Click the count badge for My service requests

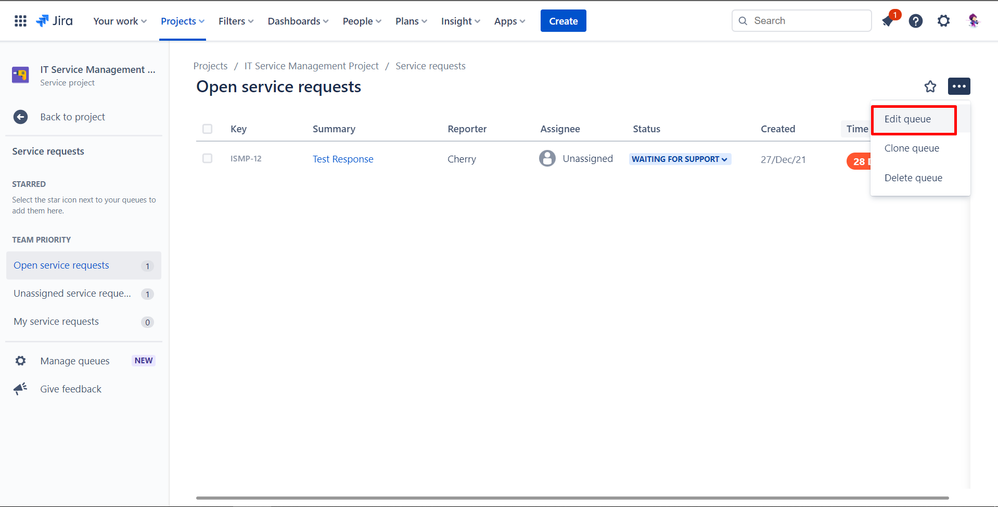pyautogui.click(x=148, y=323)
